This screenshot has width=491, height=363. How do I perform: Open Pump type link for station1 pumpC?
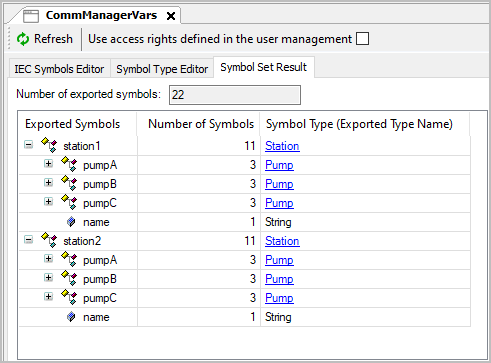click(x=279, y=203)
